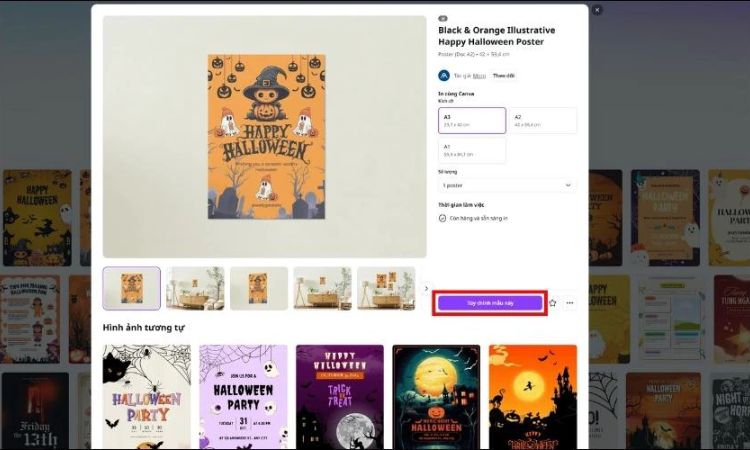Pick the A1 print size option
The width and height of the screenshot is (750, 450).
tap(471, 150)
